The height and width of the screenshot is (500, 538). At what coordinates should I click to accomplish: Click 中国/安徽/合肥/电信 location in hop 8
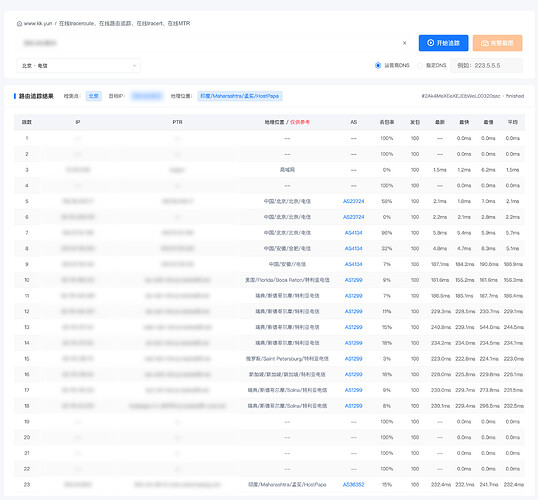pyautogui.click(x=287, y=248)
